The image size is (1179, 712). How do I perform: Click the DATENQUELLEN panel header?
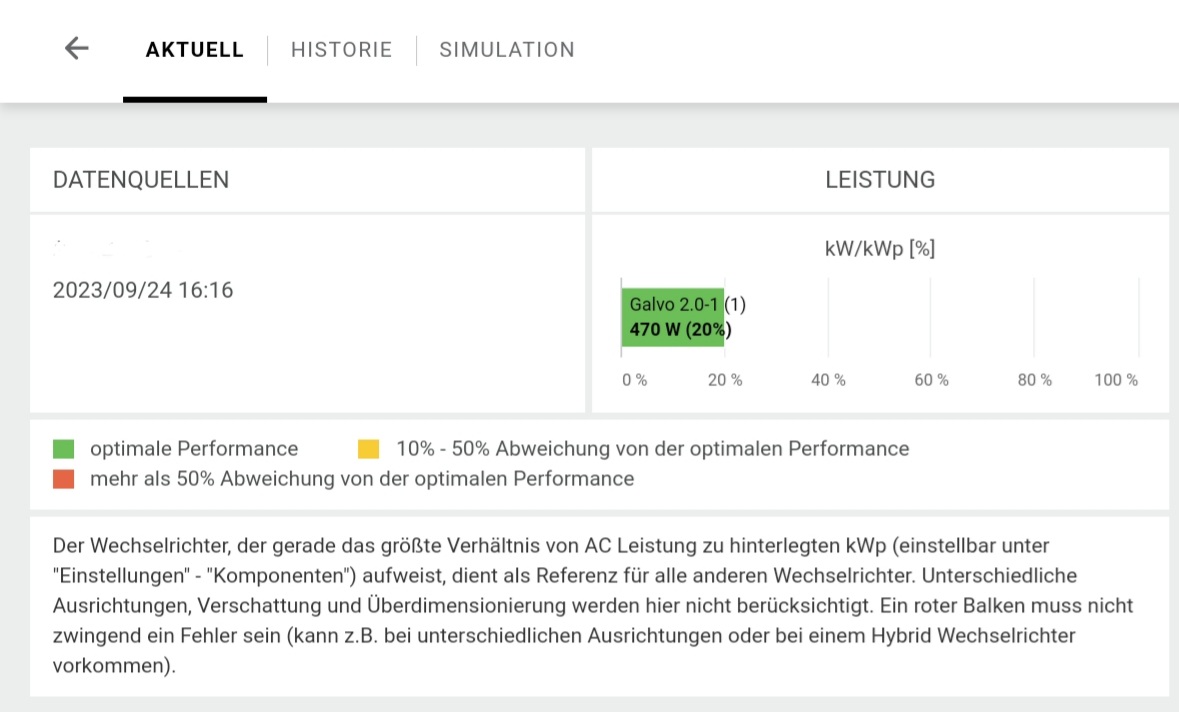click(x=141, y=180)
